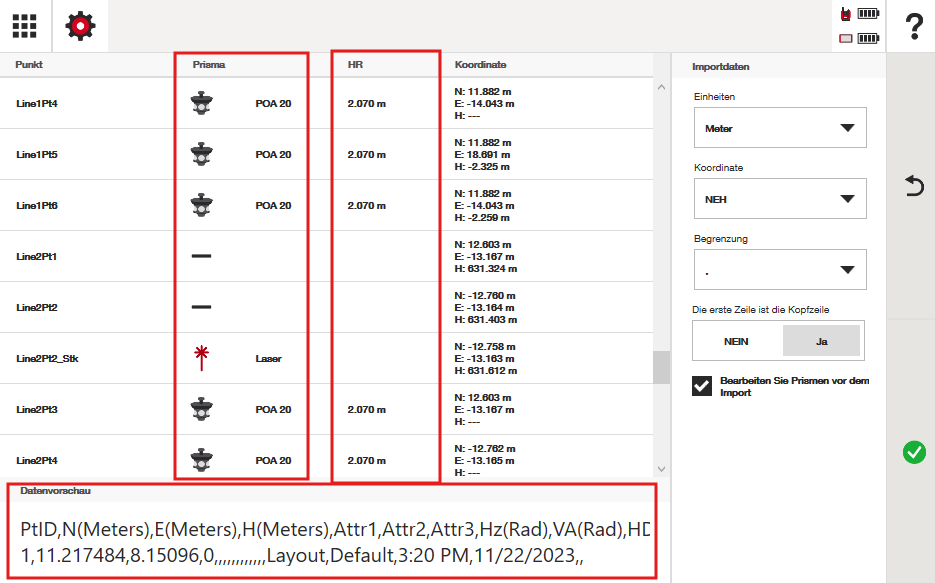Click the question mark help icon
935x583 pixels.
point(913,27)
